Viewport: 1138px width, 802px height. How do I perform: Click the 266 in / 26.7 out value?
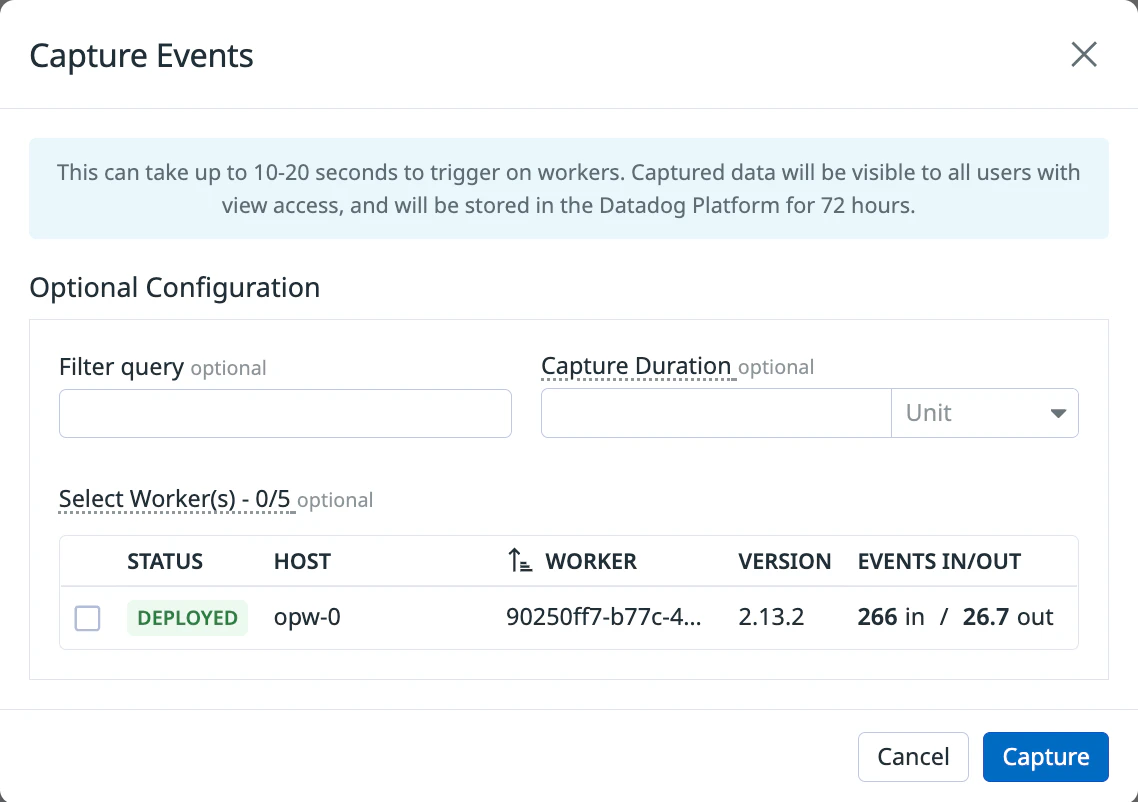click(x=955, y=618)
